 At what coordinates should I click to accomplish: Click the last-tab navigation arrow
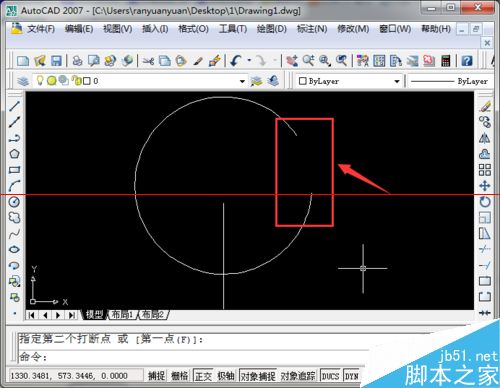pyautogui.click(x=72, y=315)
